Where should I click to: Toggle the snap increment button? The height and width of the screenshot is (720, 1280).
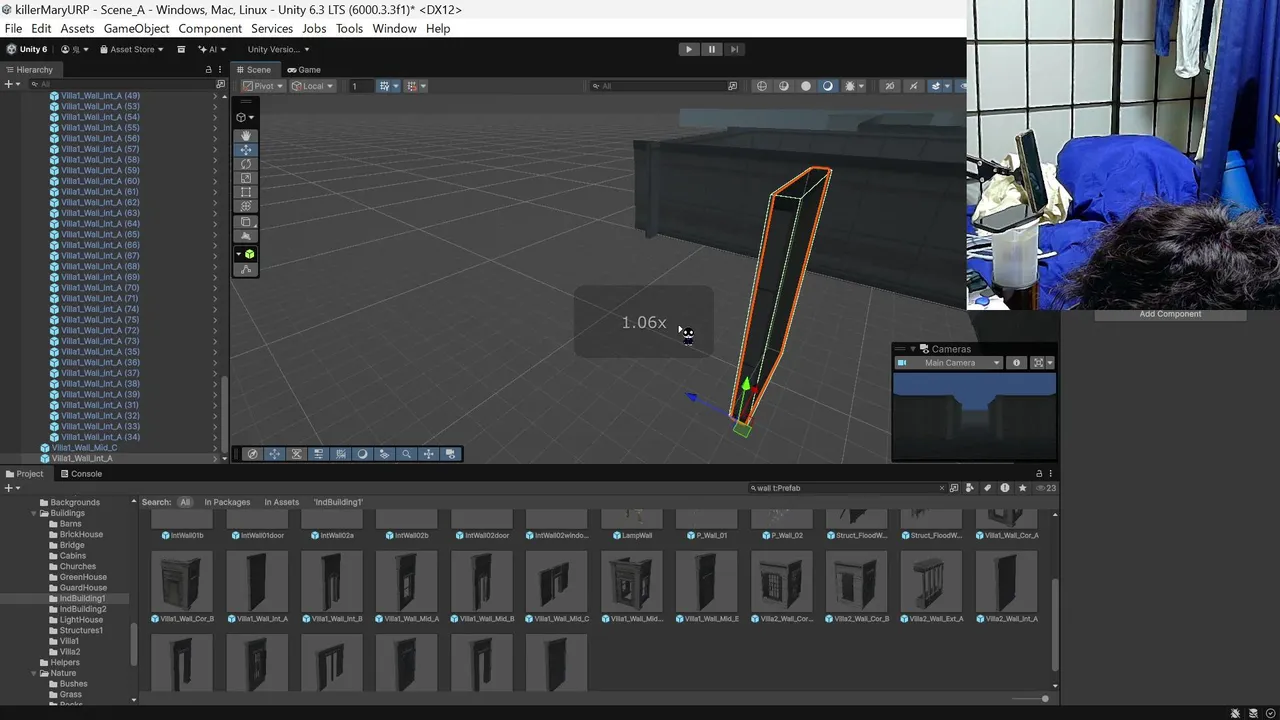[412, 86]
